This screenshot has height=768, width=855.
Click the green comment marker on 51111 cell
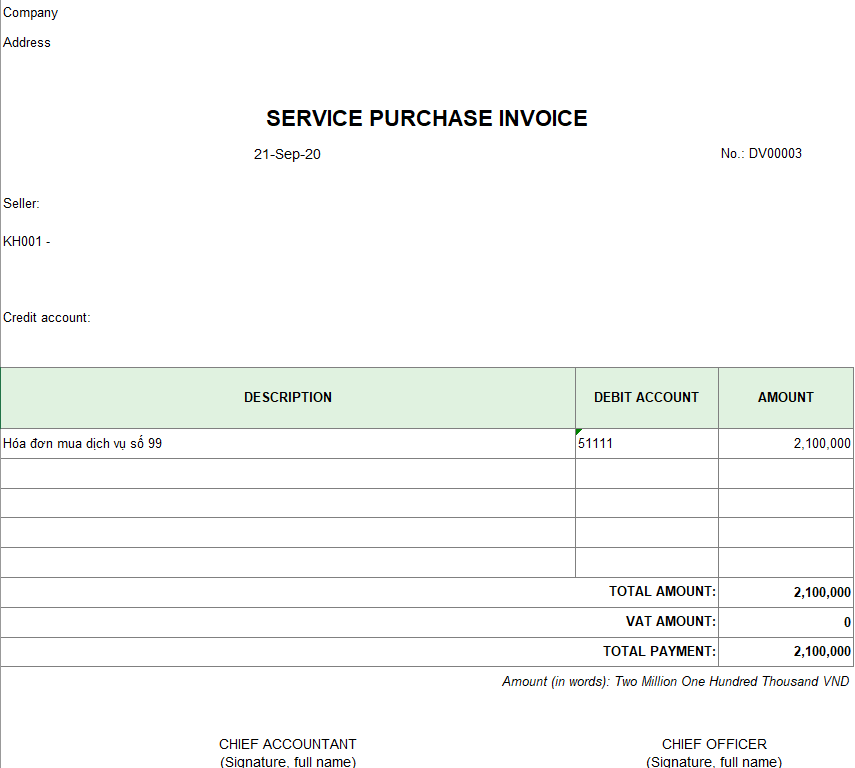point(579,431)
